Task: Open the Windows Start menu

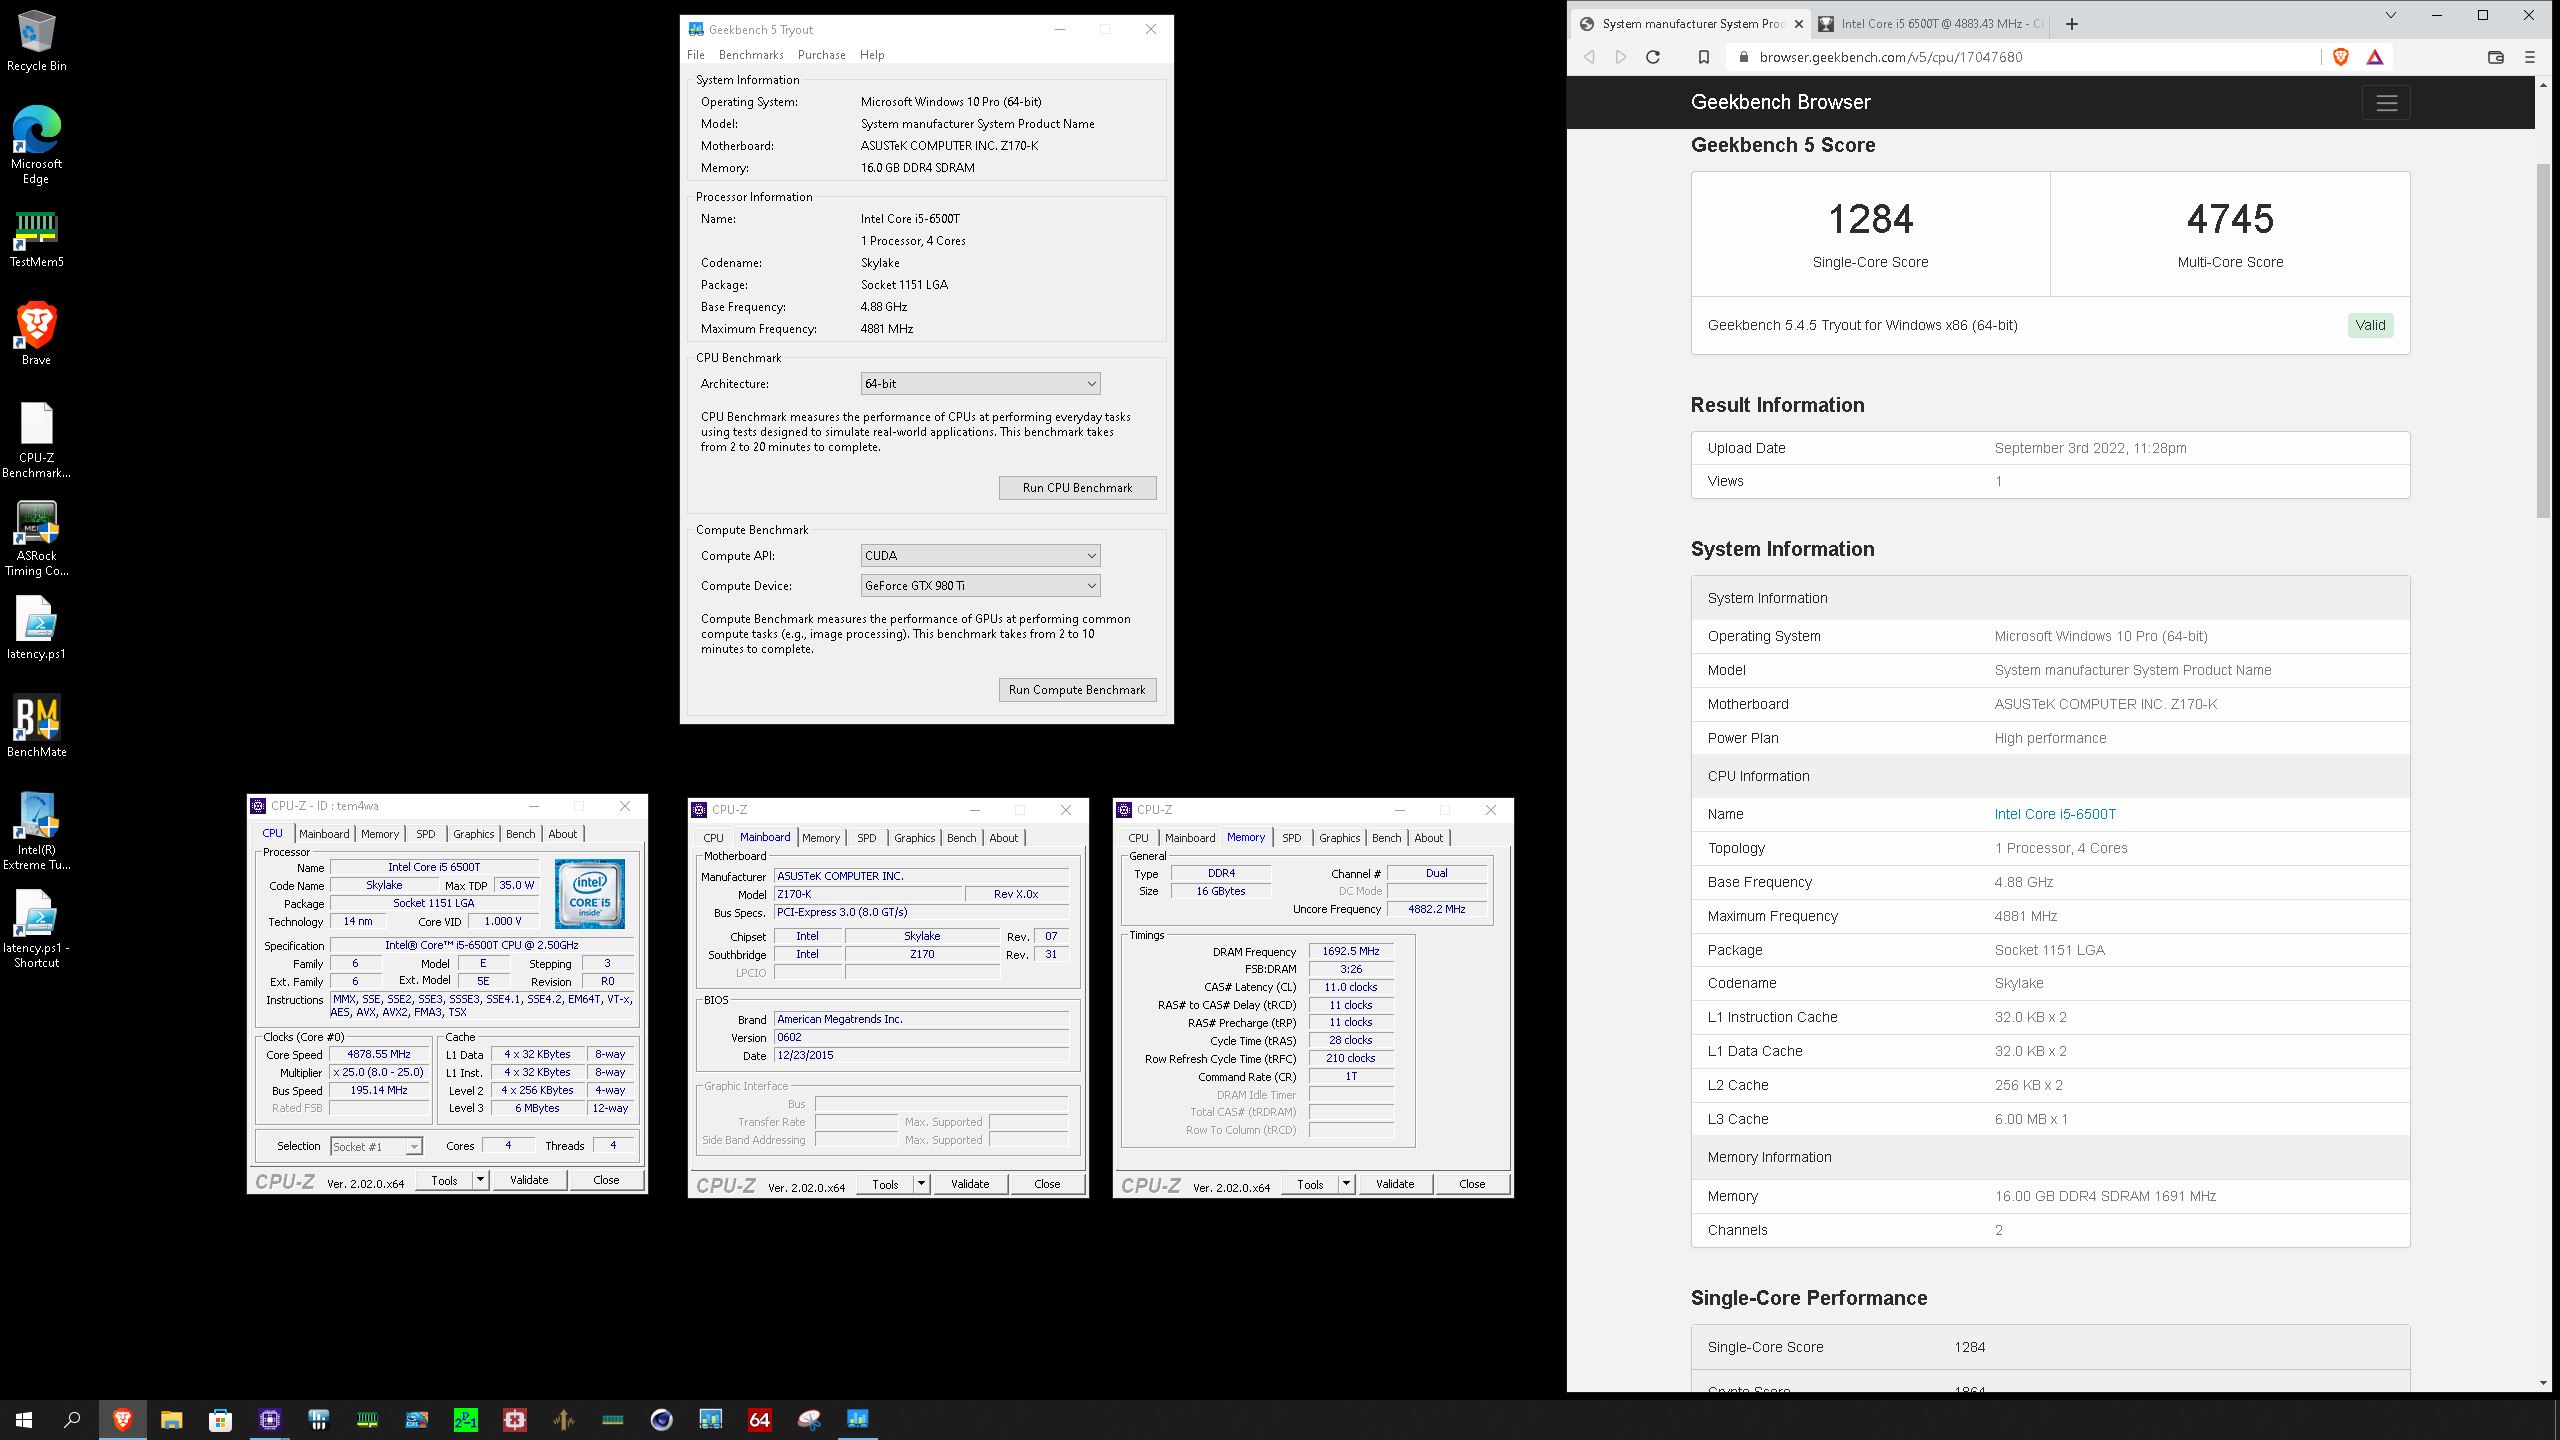Action: (x=24, y=1419)
